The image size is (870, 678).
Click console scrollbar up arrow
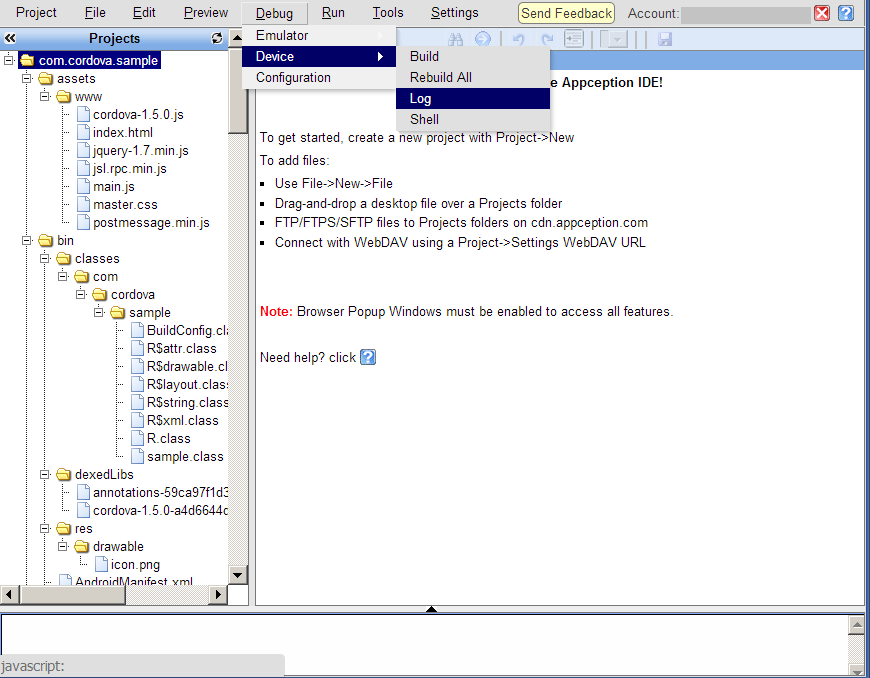857,625
